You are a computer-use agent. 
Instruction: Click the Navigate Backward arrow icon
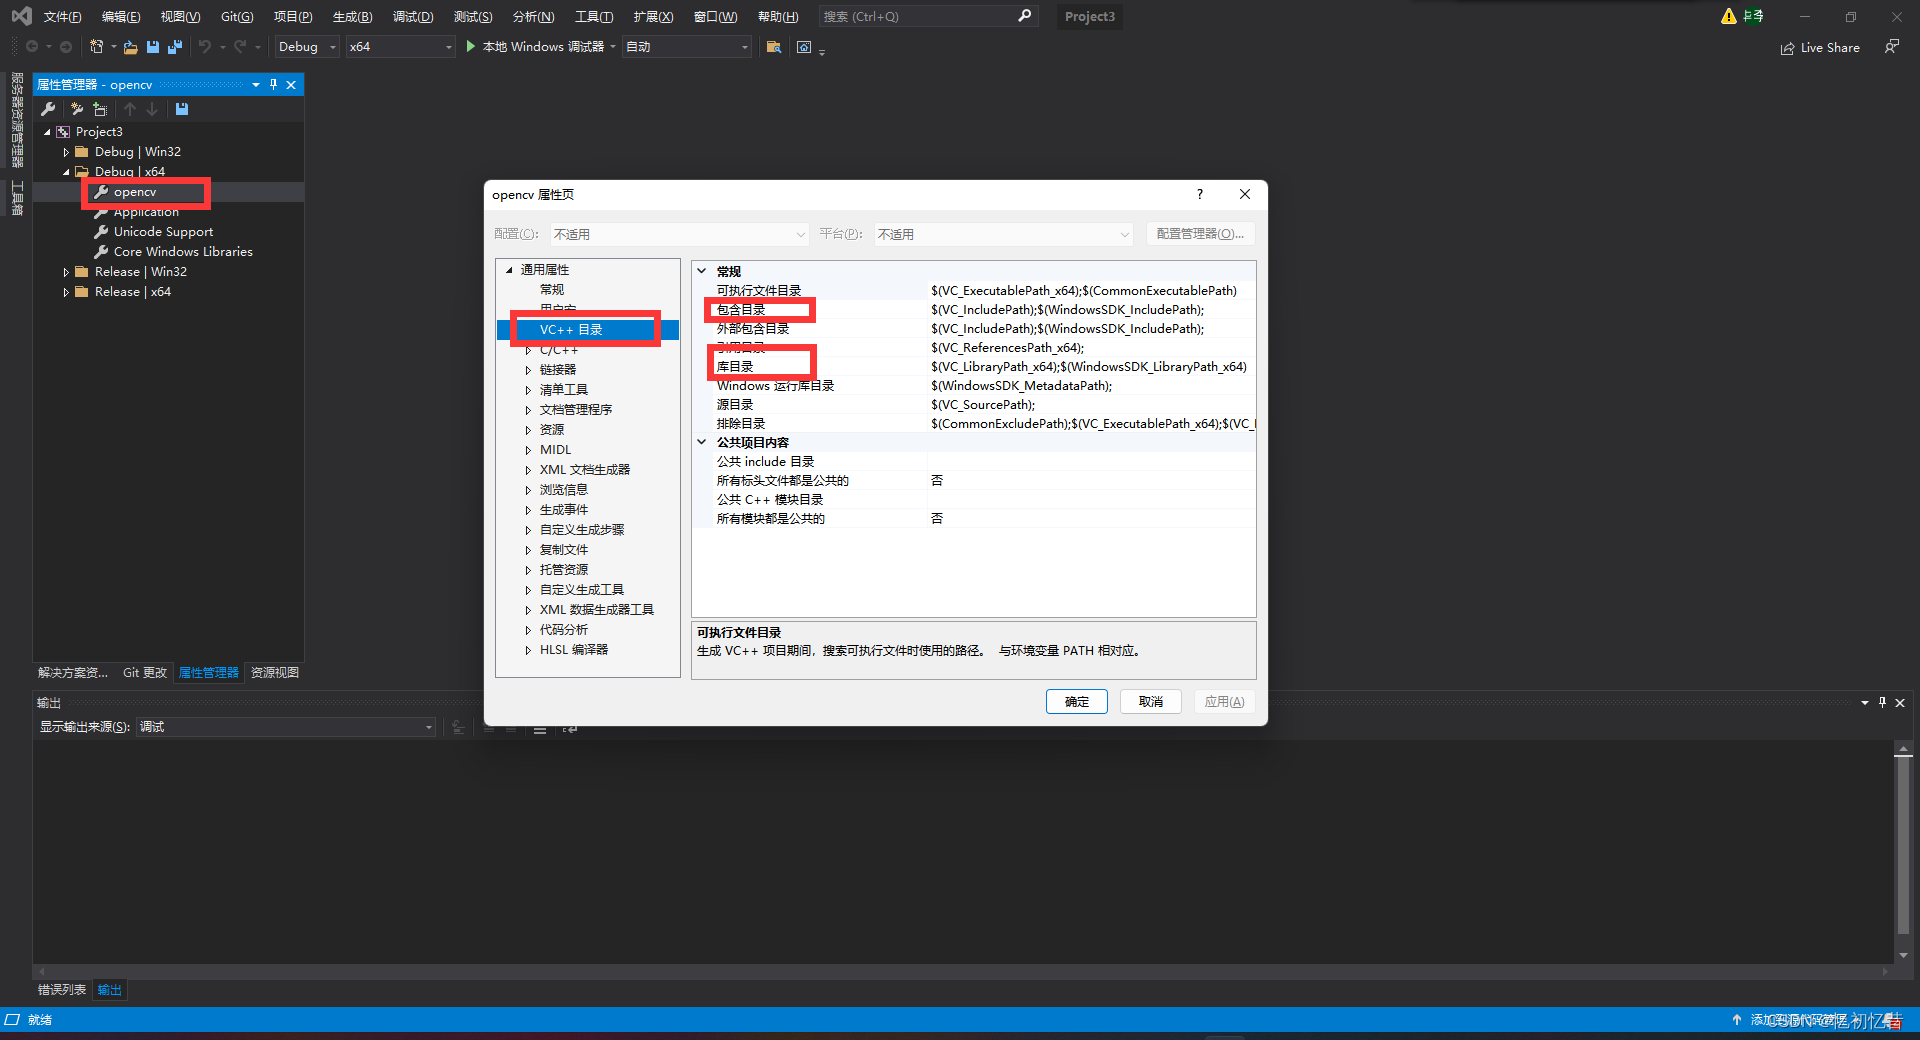(32, 47)
